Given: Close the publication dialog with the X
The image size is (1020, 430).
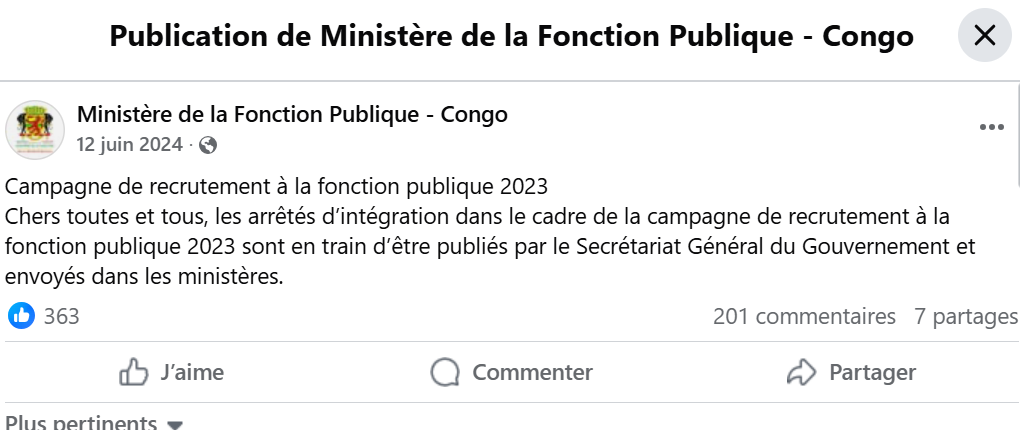Looking at the screenshot, I should tap(984, 36).
